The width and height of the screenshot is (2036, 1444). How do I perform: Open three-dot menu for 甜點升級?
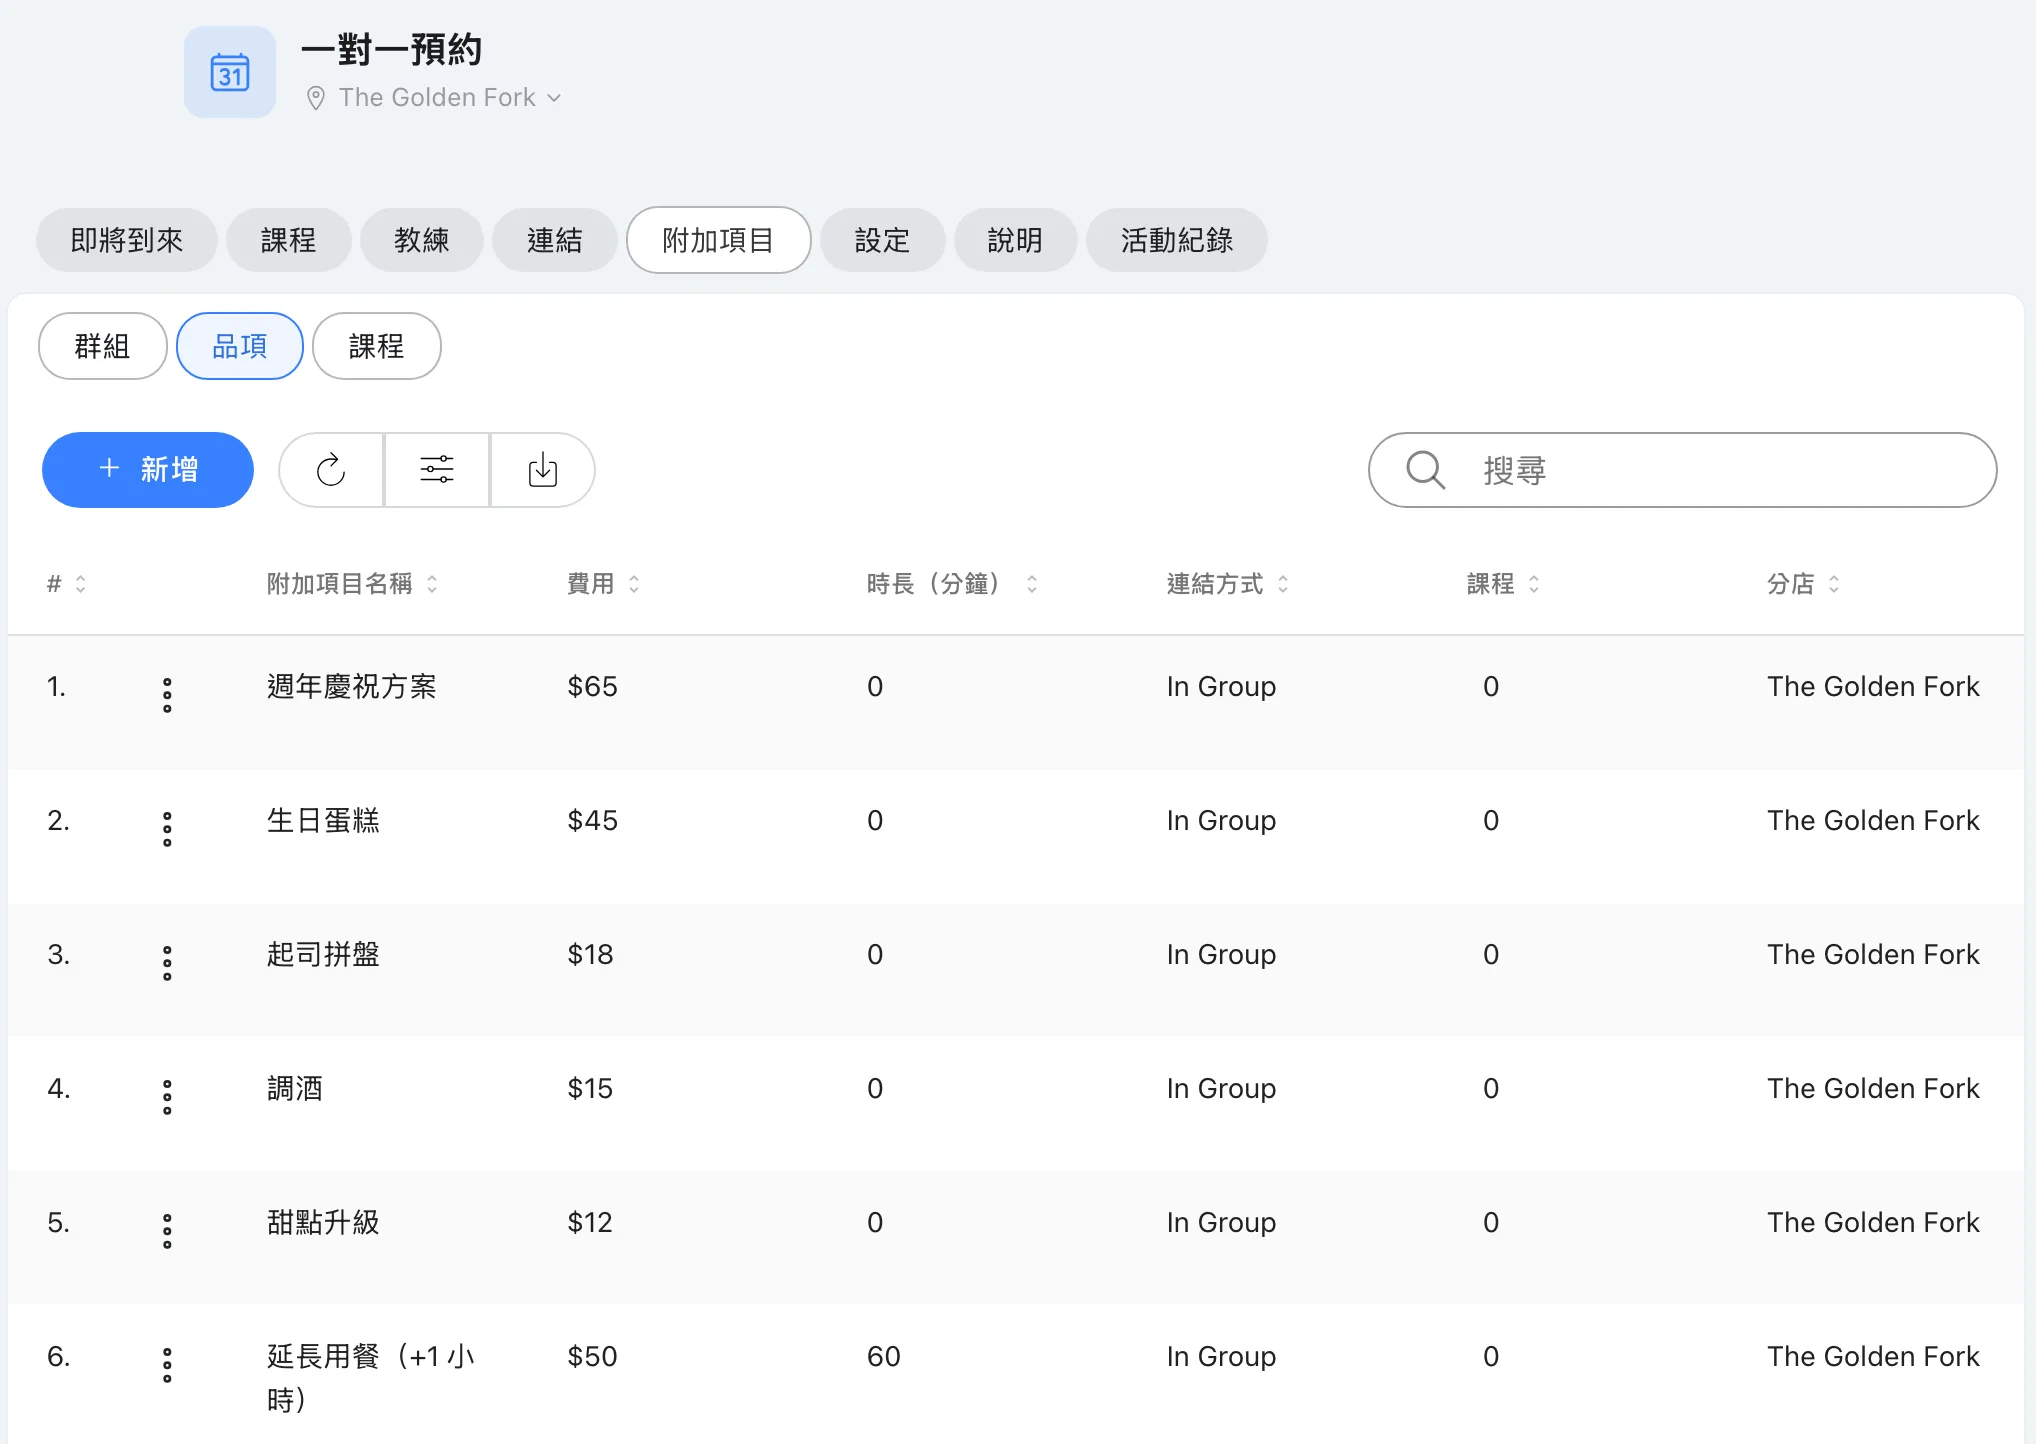167,1231
